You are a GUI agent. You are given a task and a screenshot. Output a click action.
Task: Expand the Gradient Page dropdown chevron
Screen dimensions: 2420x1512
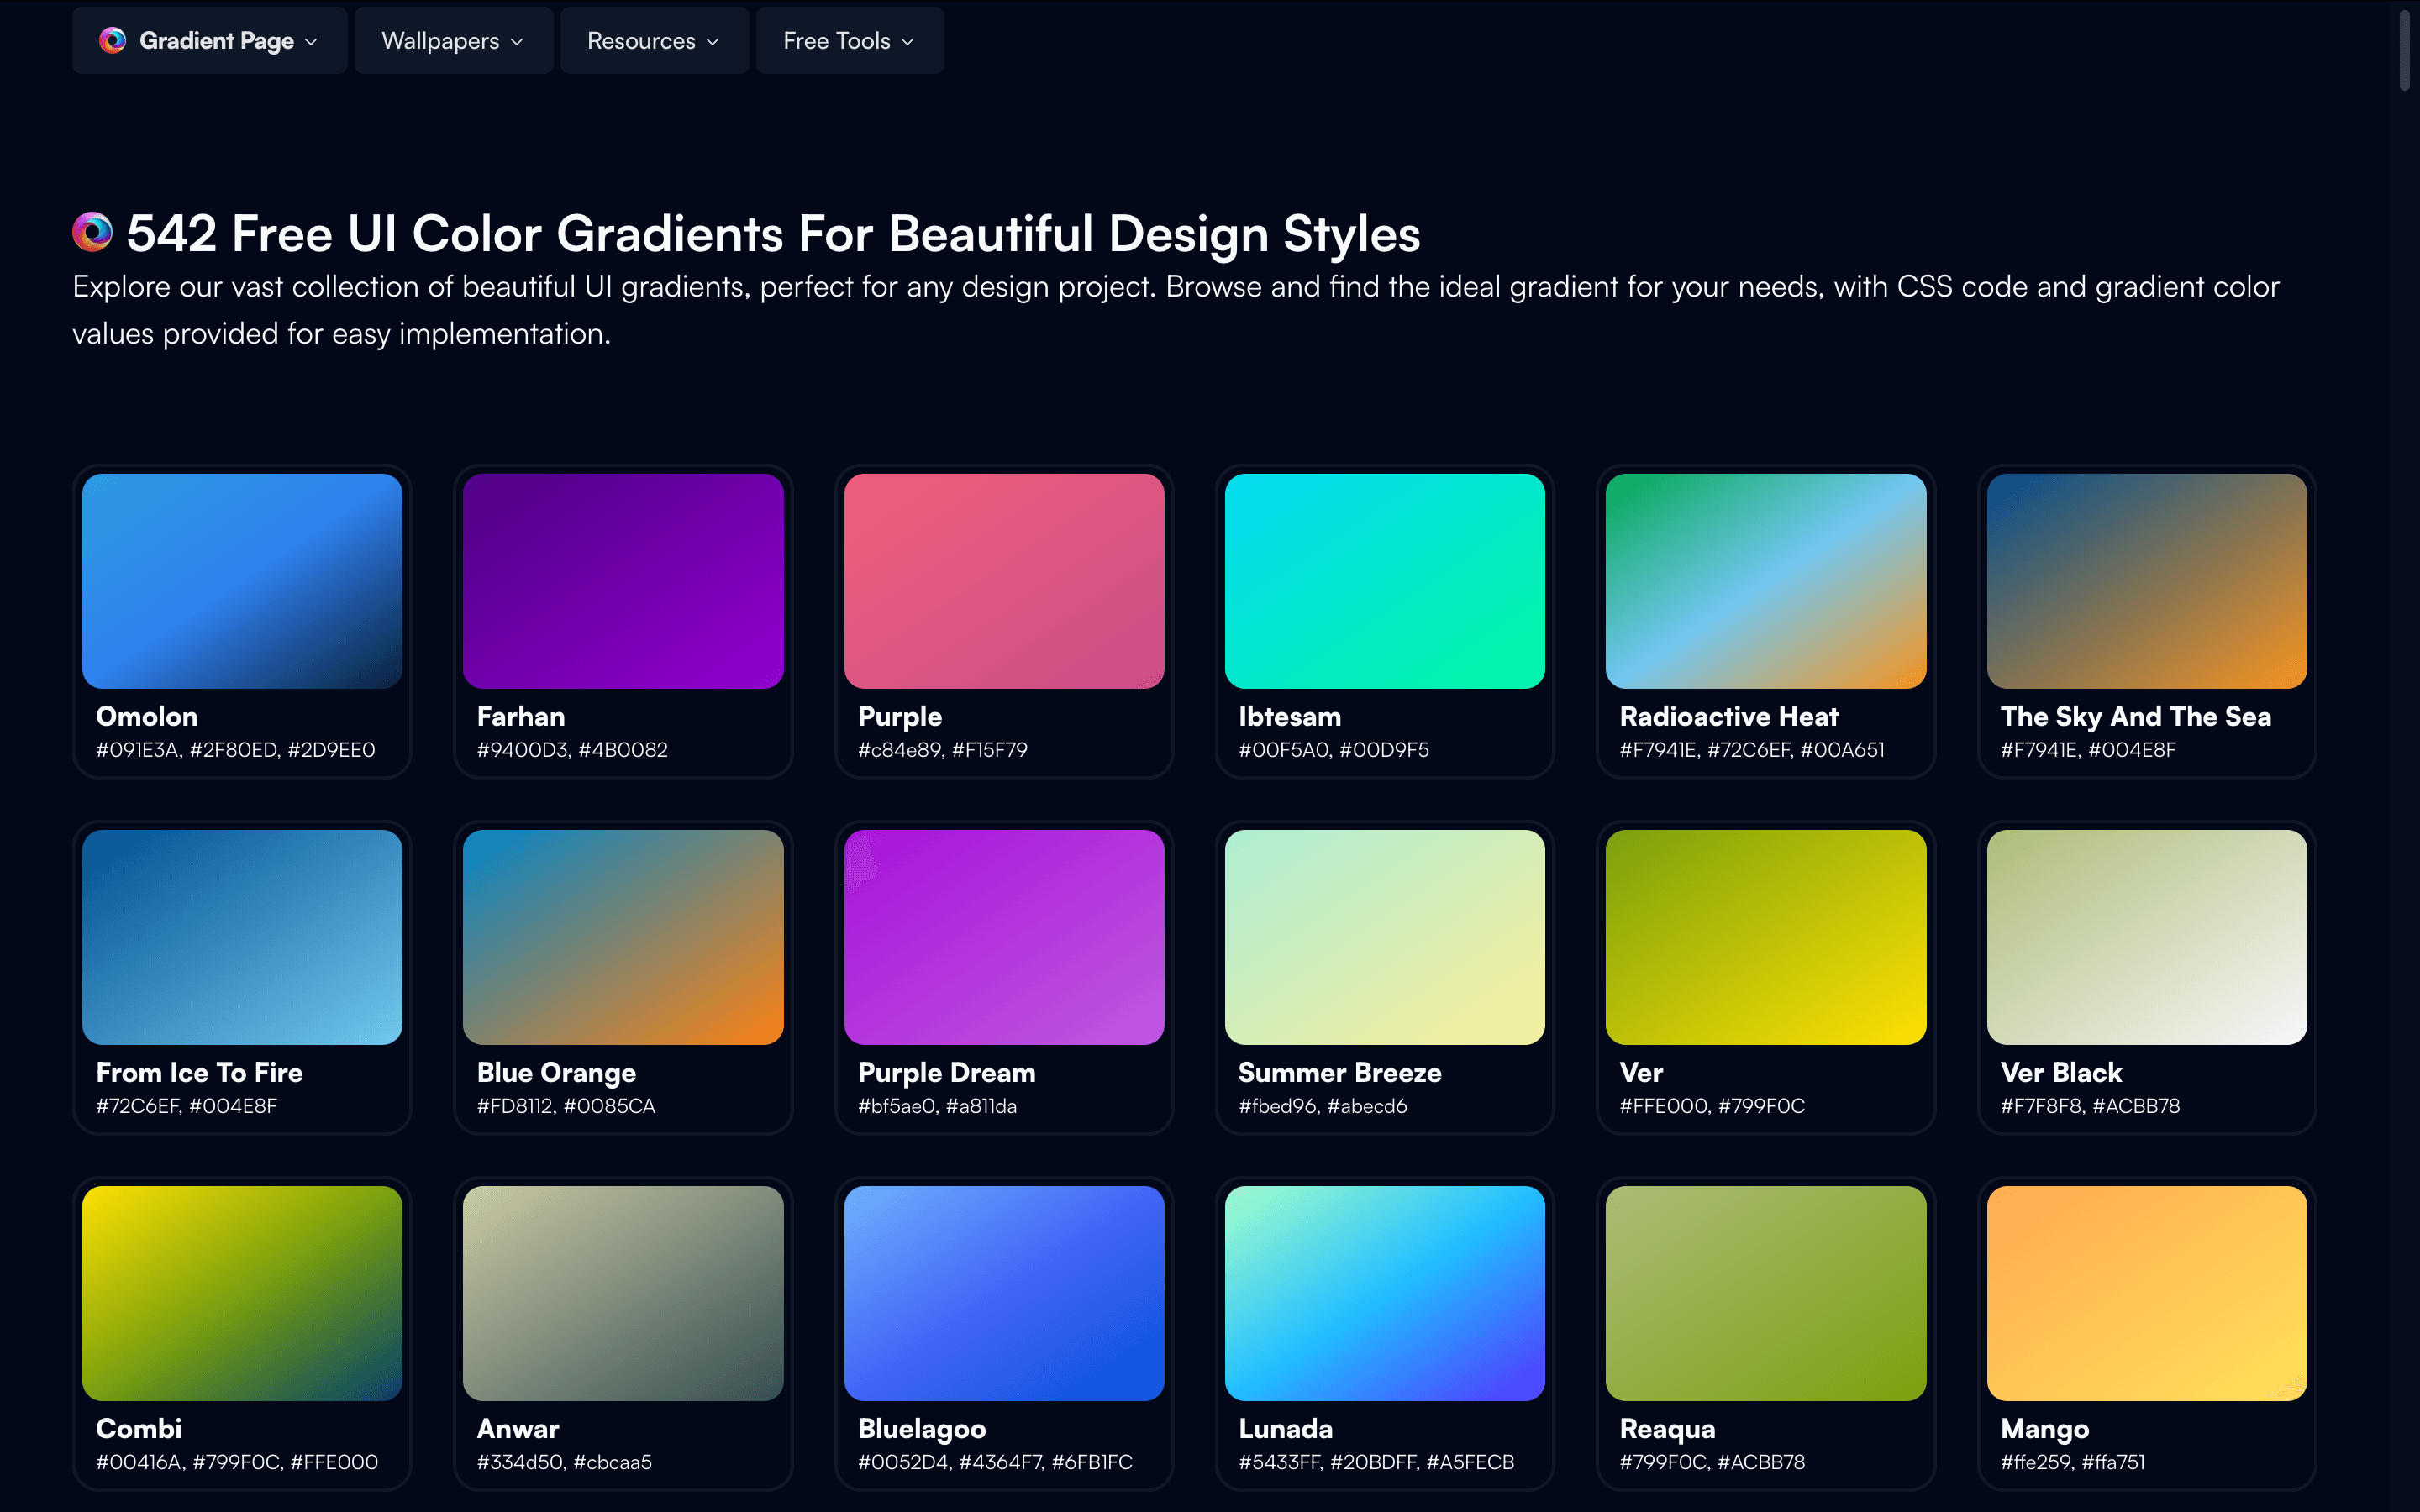pyautogui.click(x=311, y=41)
